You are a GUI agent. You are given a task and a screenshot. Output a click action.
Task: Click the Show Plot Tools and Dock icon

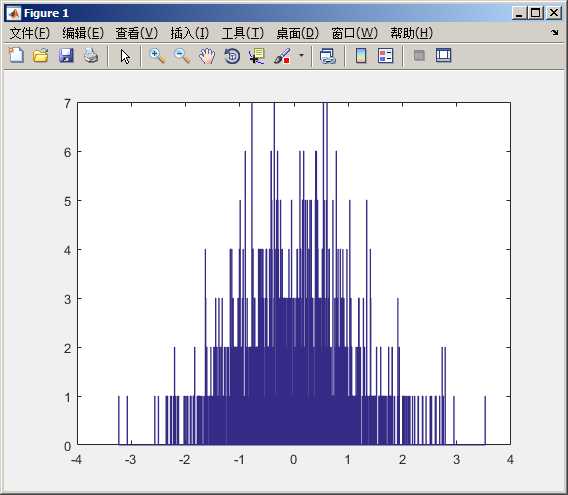tap(443, 55)
